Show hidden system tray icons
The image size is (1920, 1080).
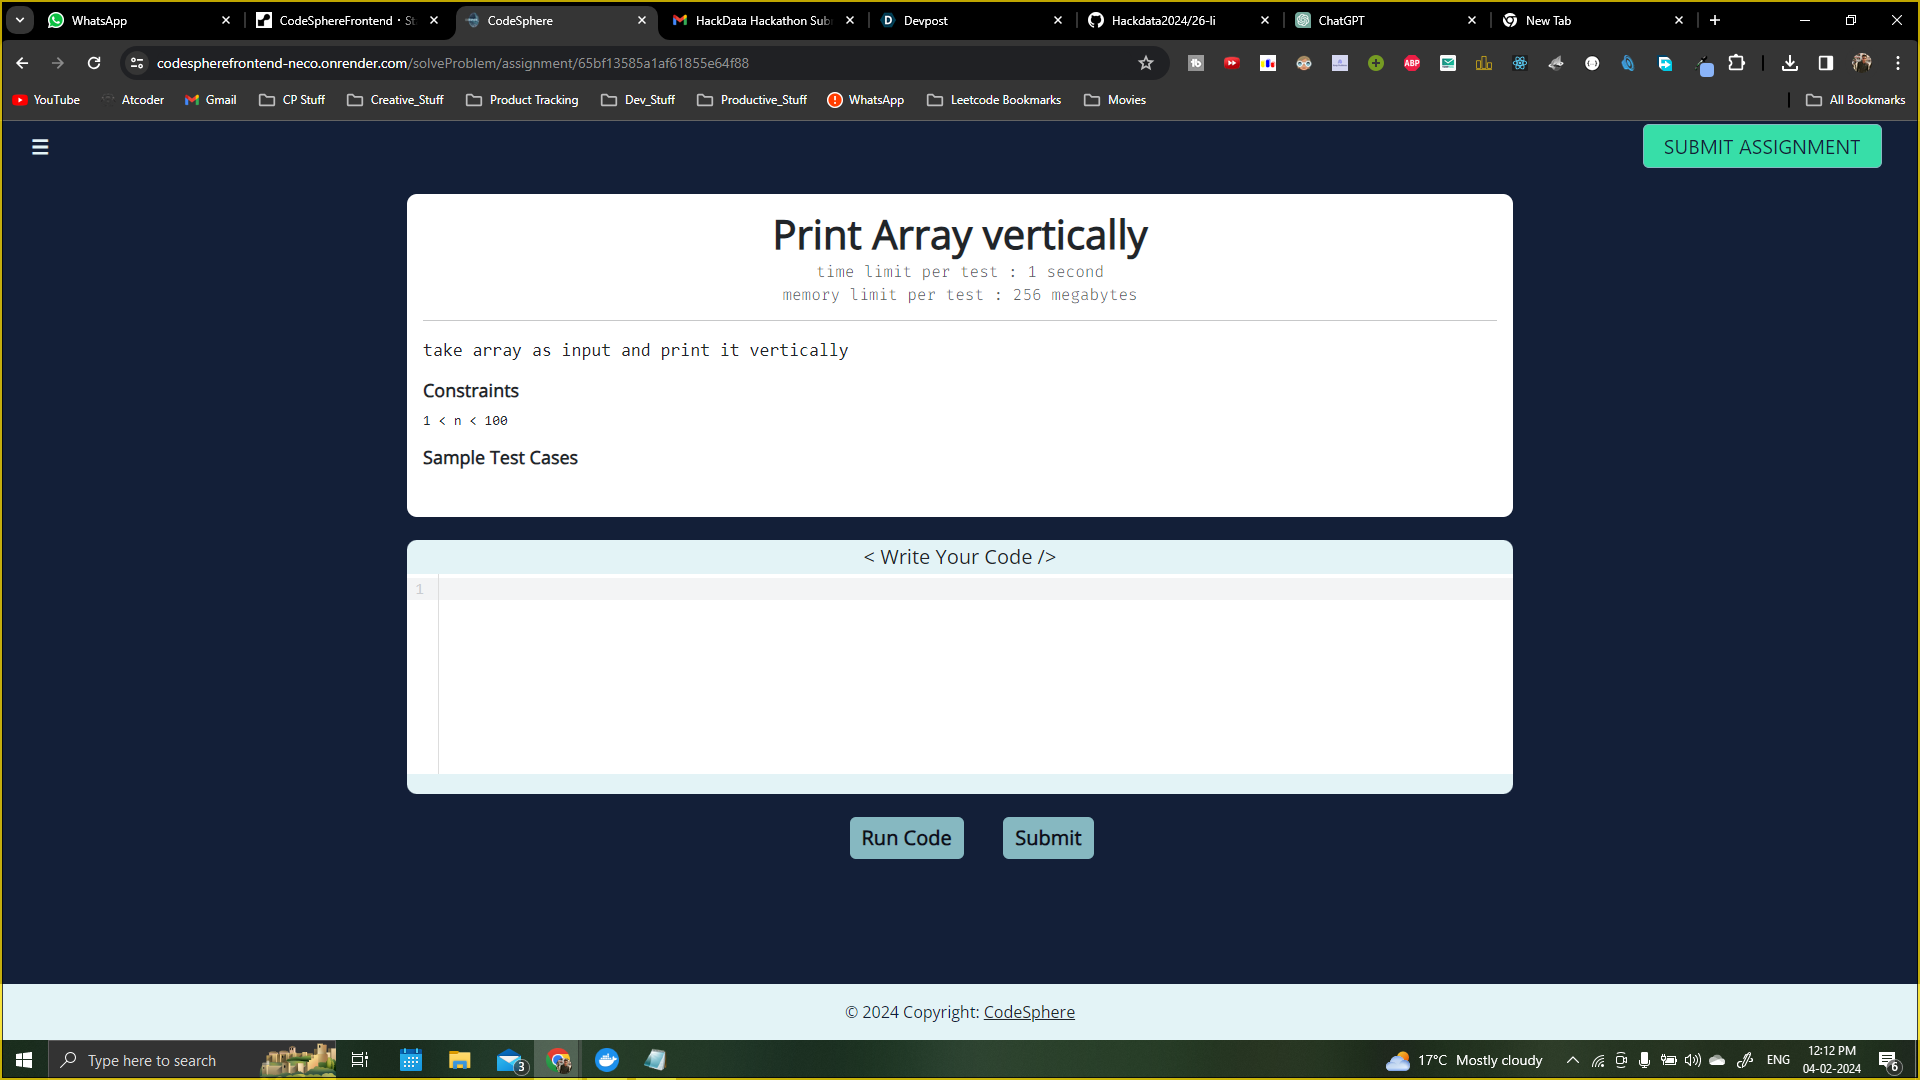click(x=1573, y=1060)
